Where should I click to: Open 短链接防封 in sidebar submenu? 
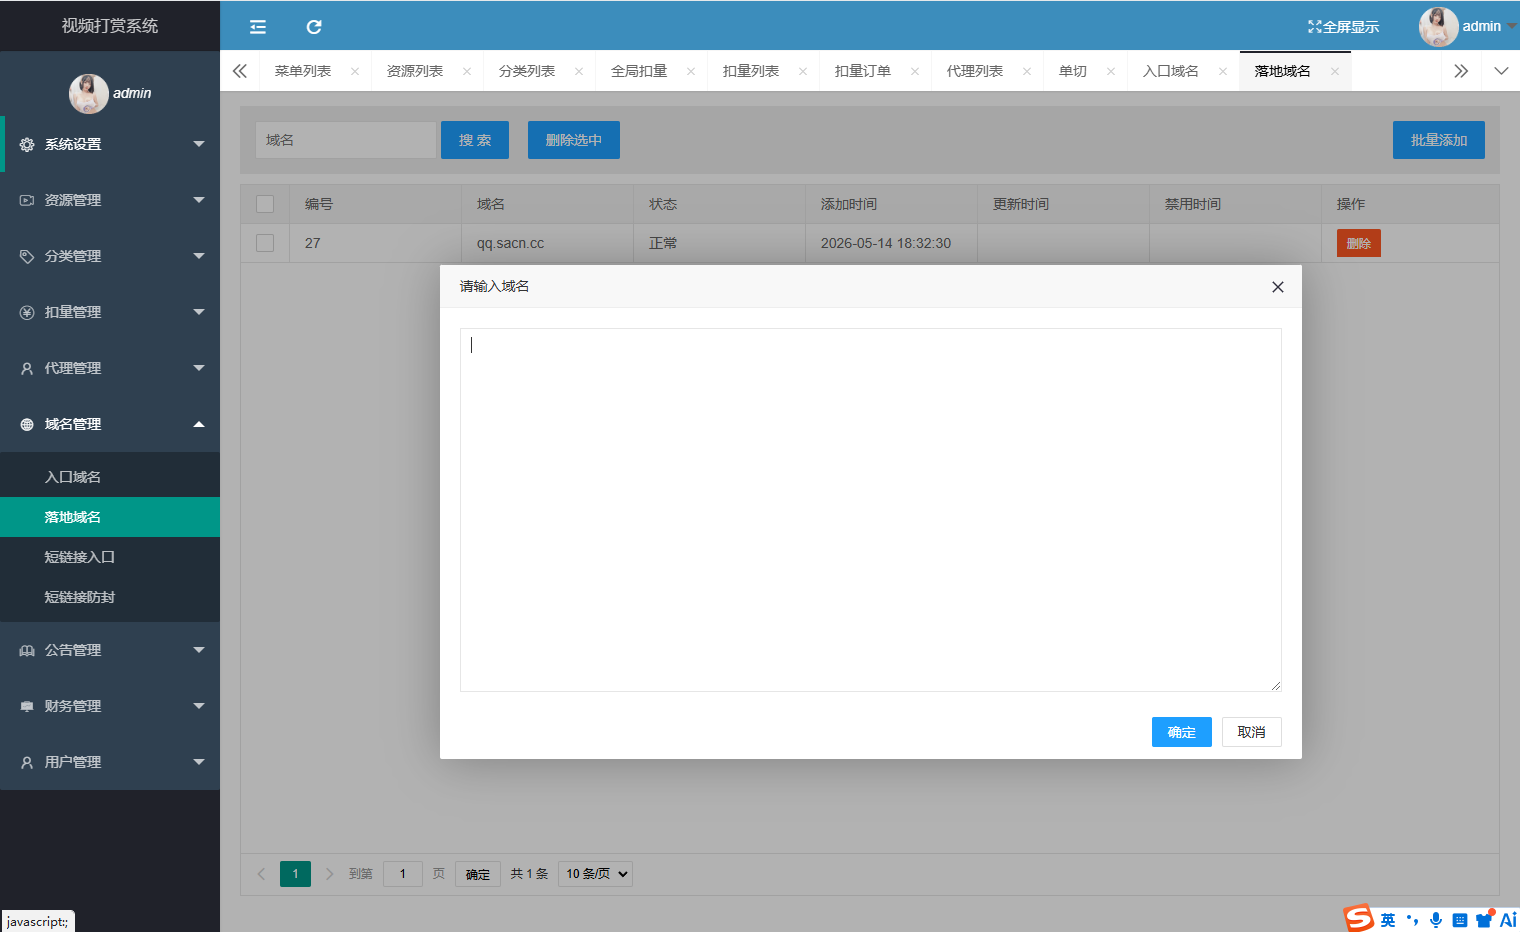pyautogui.click(x=110, y=597)
